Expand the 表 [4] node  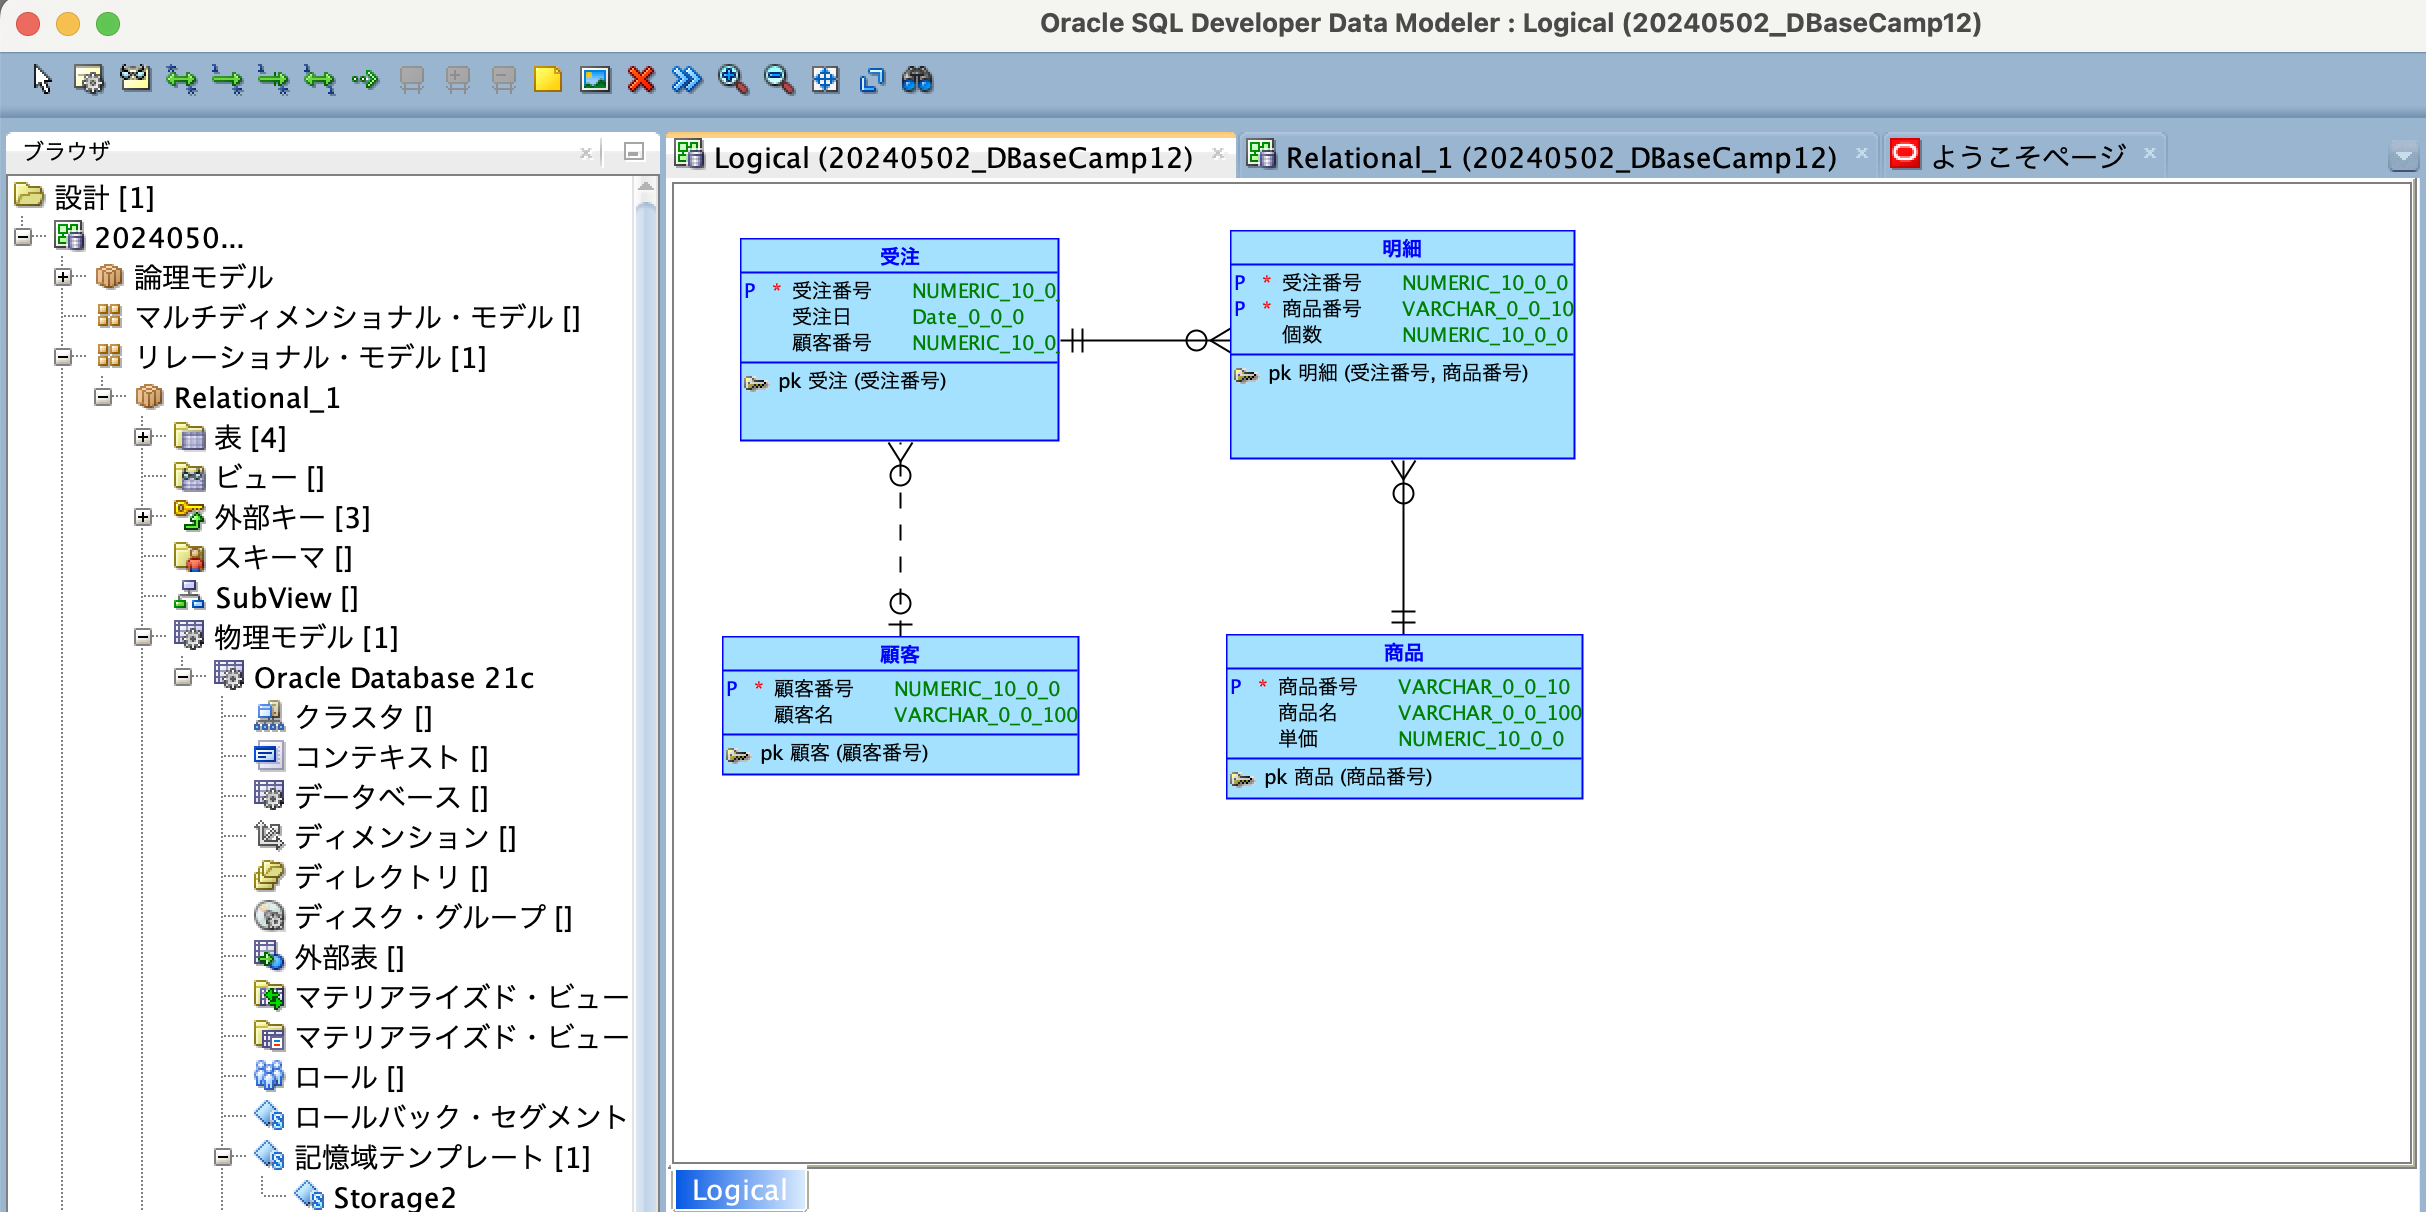tap(143, 437)
